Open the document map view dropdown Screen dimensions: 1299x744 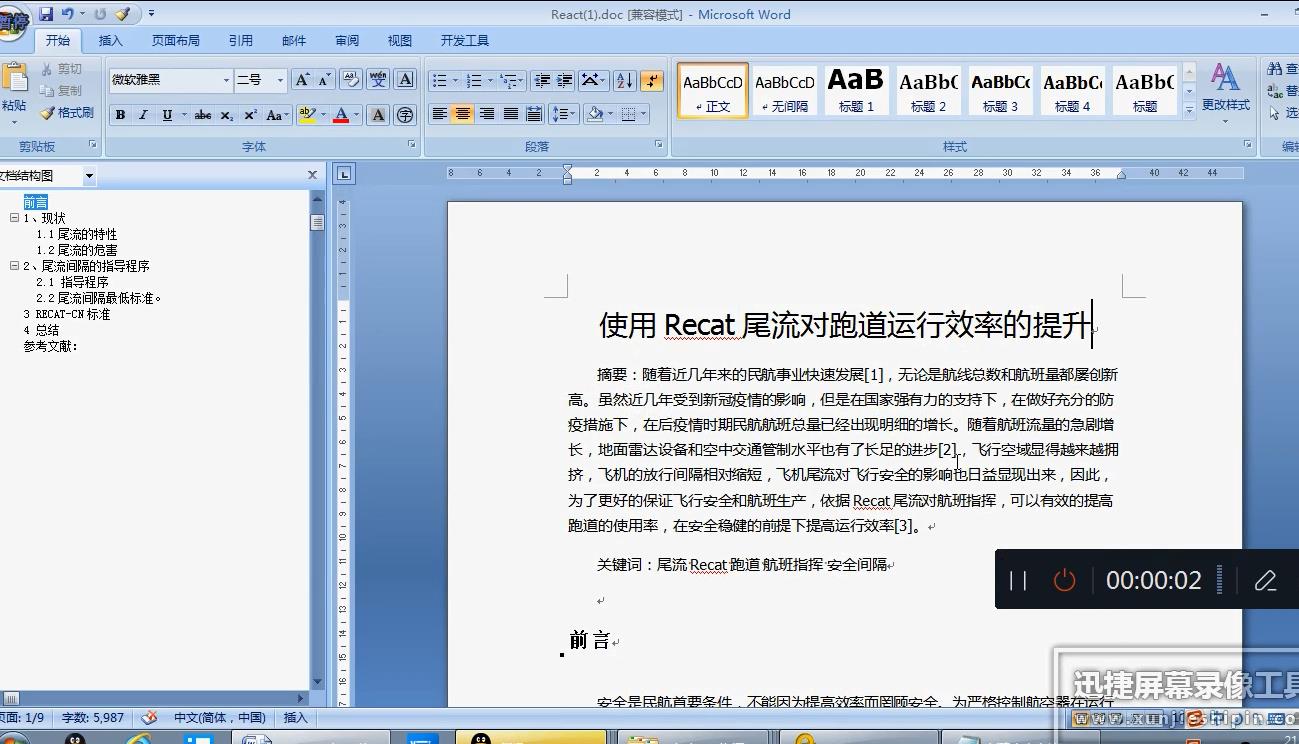click(x=89, y=176)
